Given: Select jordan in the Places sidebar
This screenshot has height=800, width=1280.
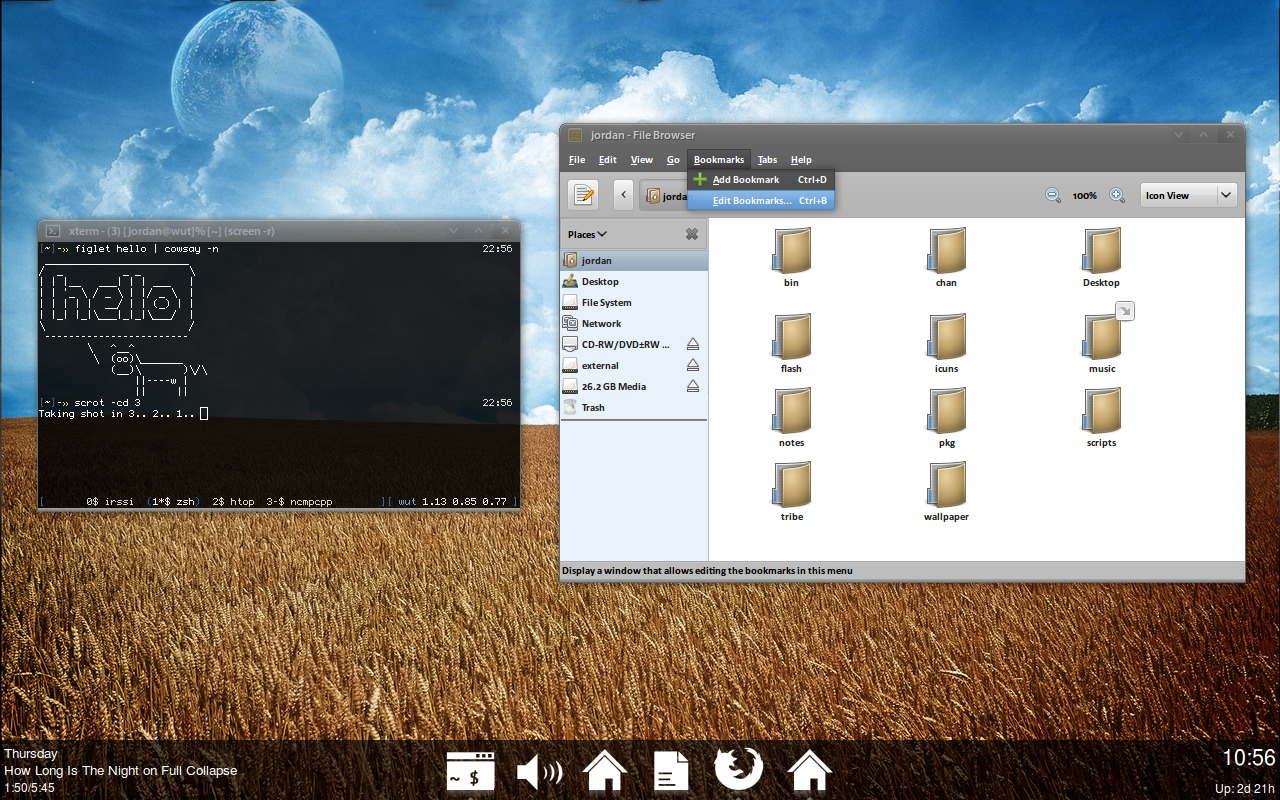Looking at the screenshot, I should pyautogui.click(x=634, y=261).
